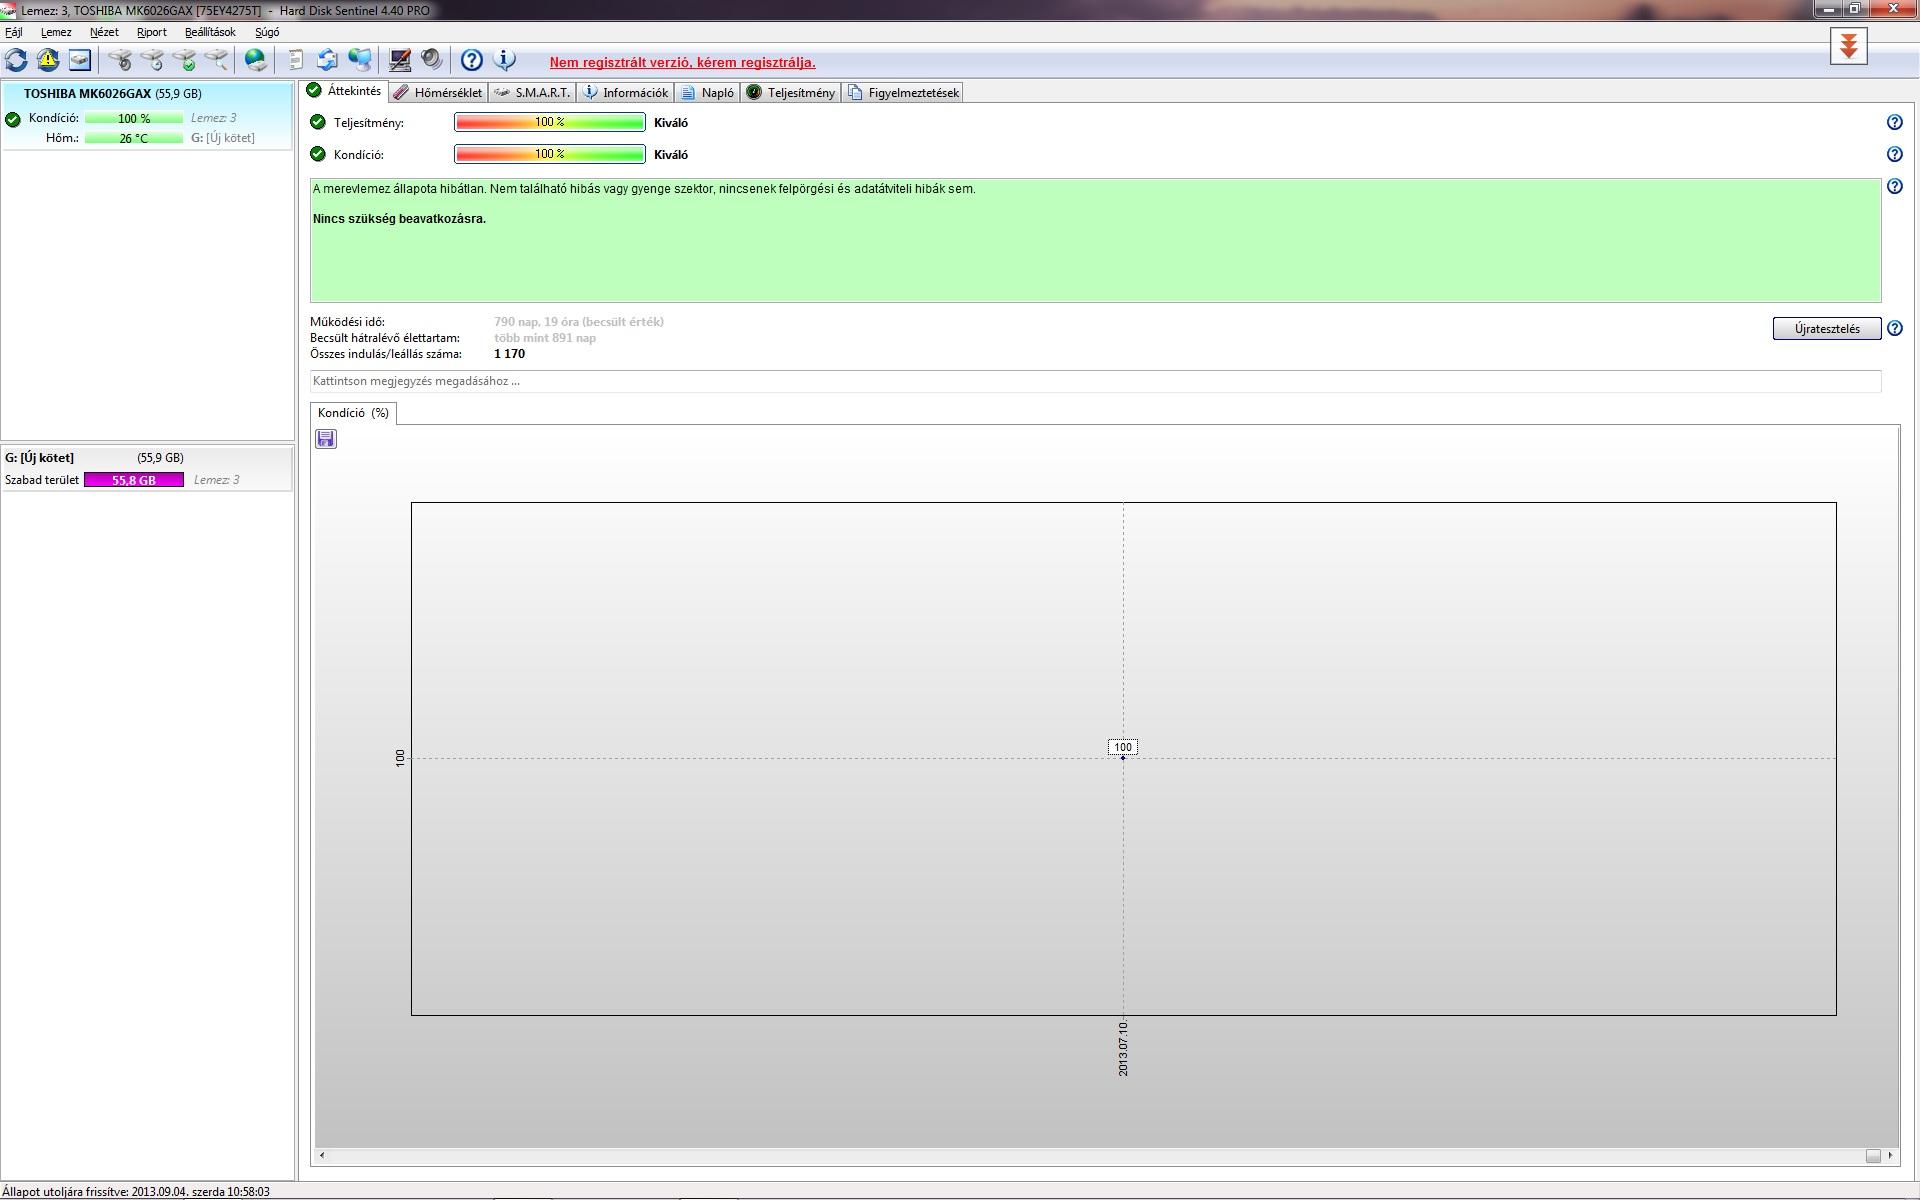Viewport: 1920px width, 1200px height.
Task: Click the note input field
Action: (1095, 381)
